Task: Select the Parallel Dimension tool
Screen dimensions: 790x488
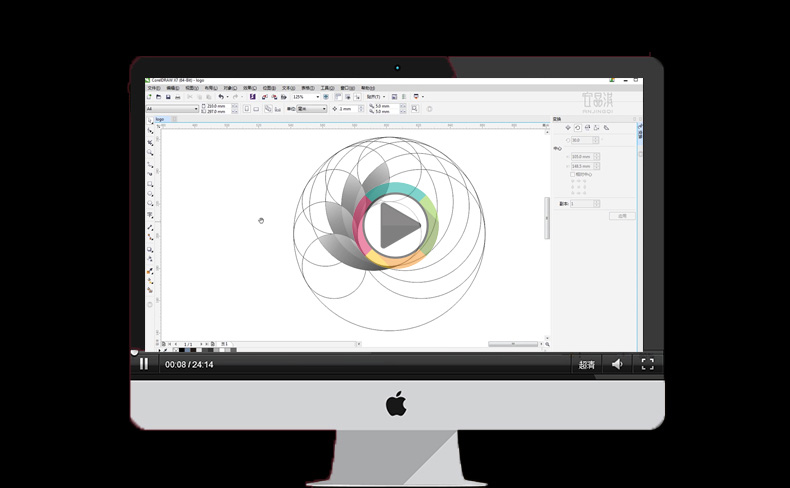Action: 150,227
